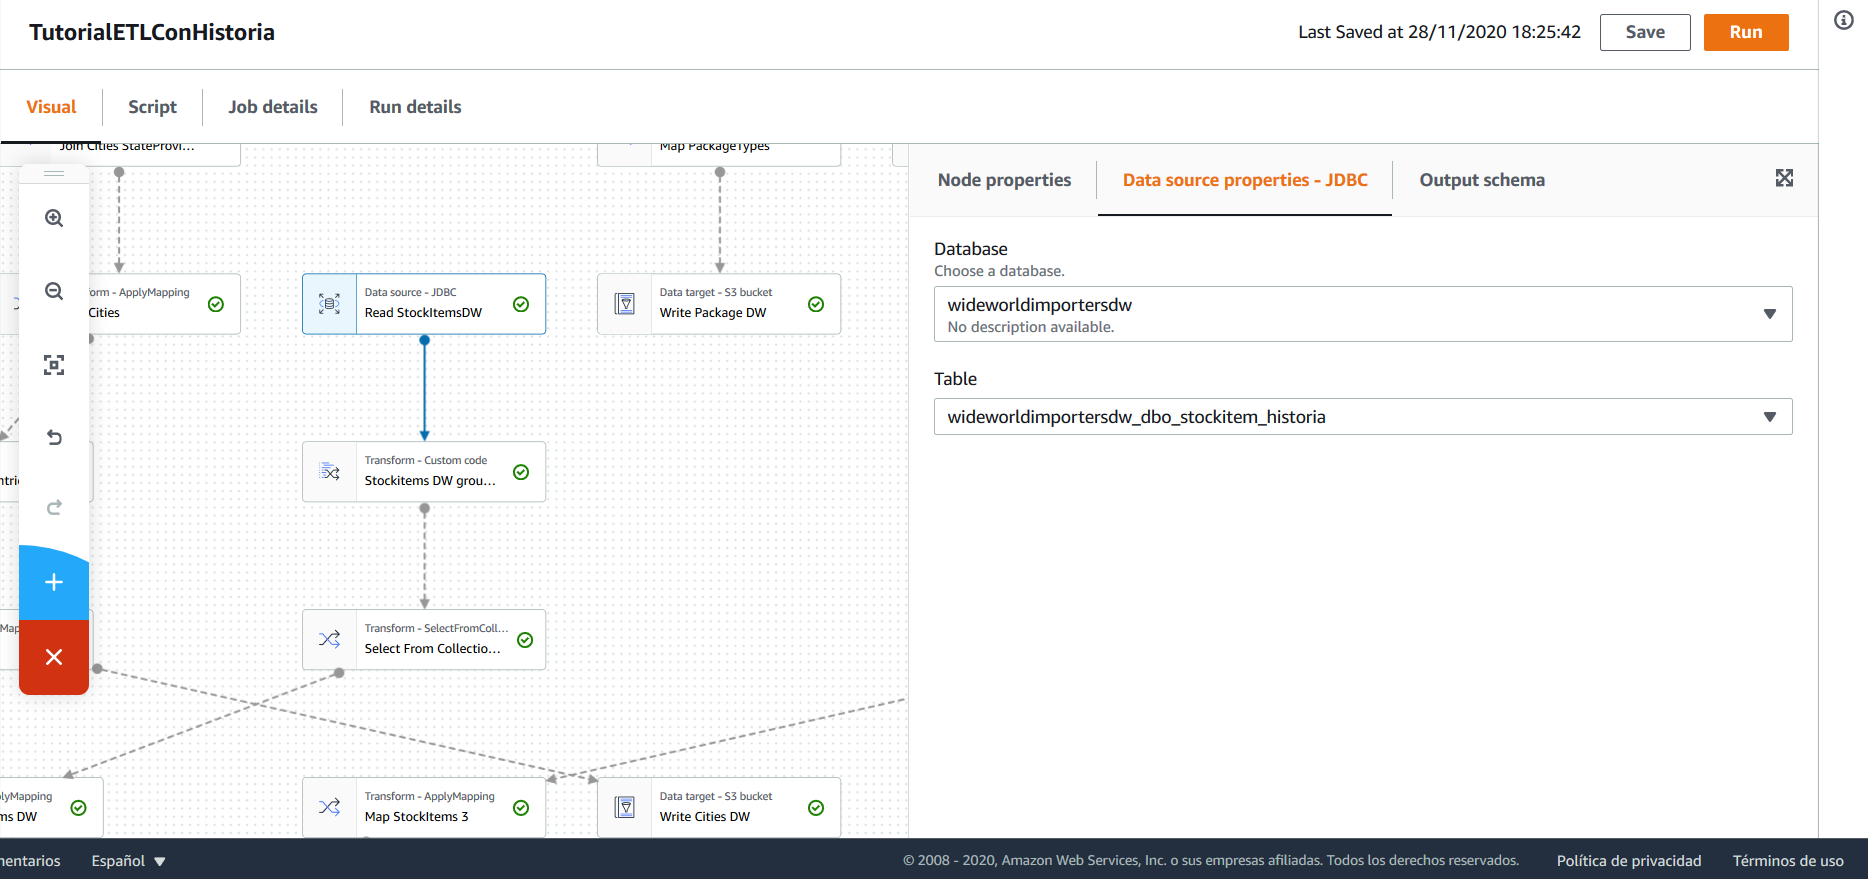Viewport: 1868px width, 879px height.
Task: Grab the toolbar drag handle
Action: [x=54, y=174]
